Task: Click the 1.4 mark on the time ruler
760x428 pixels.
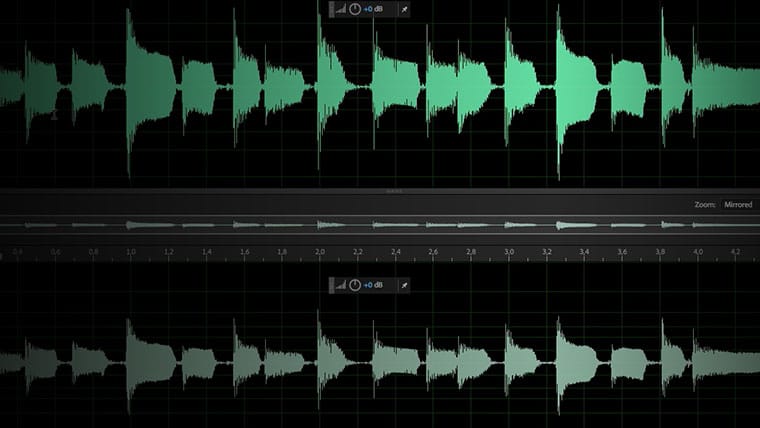Action: click(206, 252)
